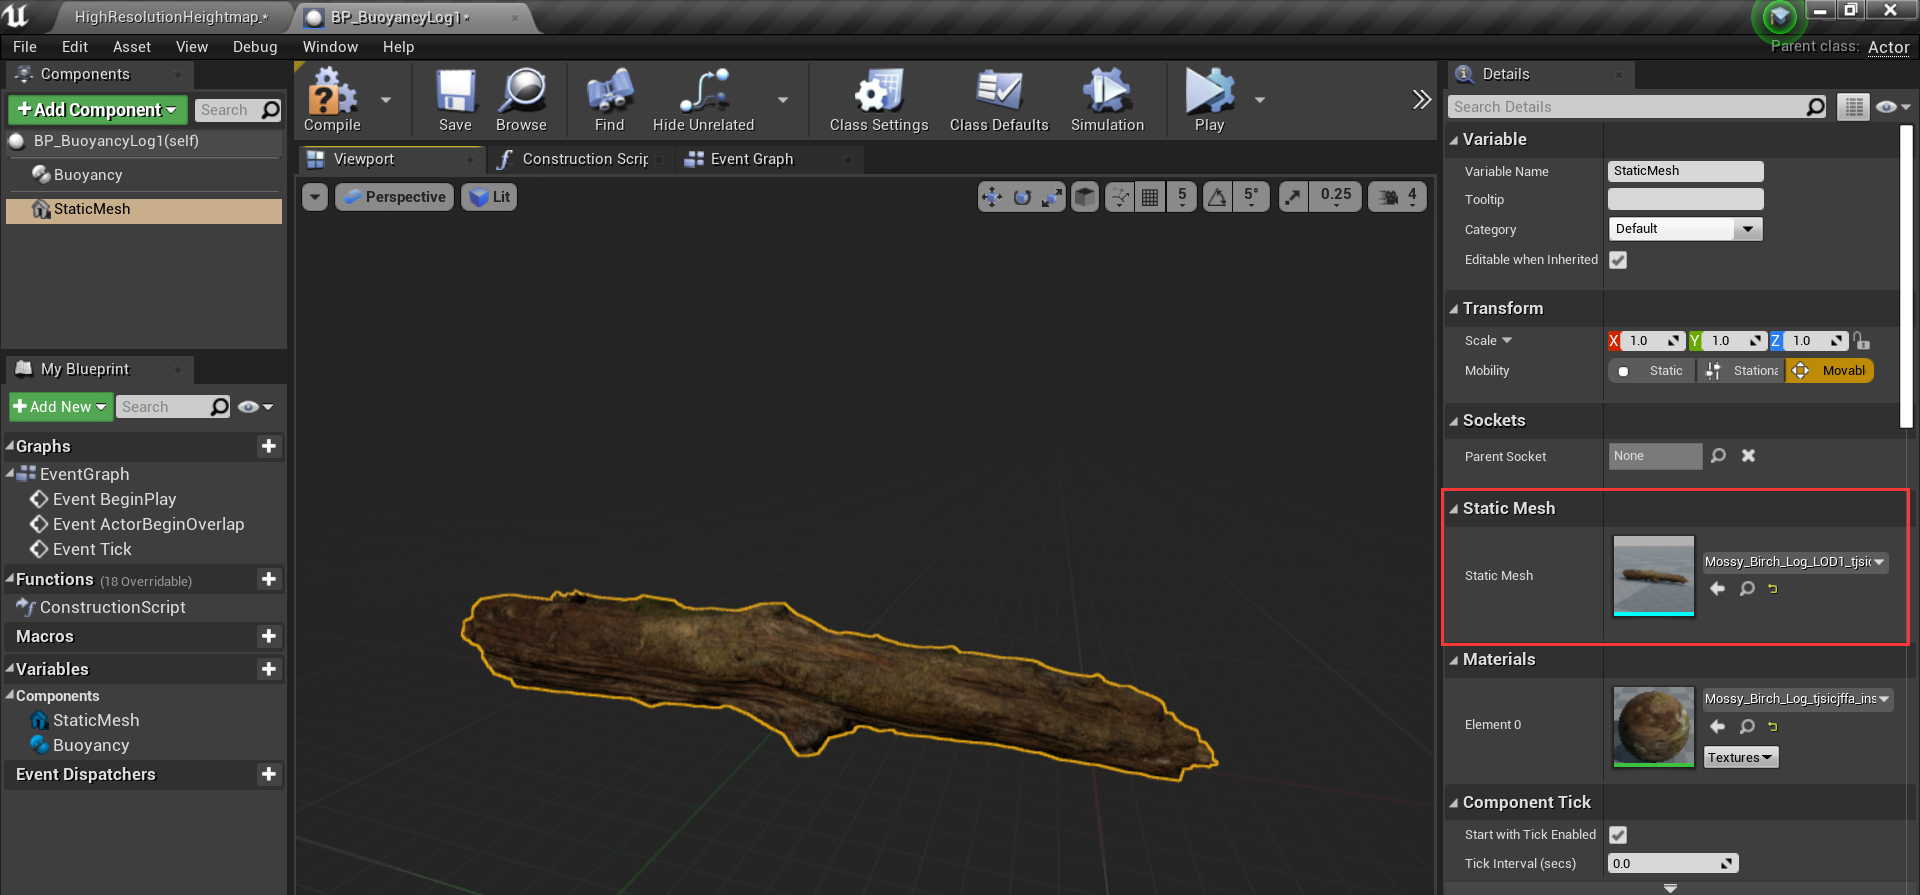Image resolution: width=1920 pixels, height=895 pixels.
Task: Click Add Component button
Action: tap(97, 110)
